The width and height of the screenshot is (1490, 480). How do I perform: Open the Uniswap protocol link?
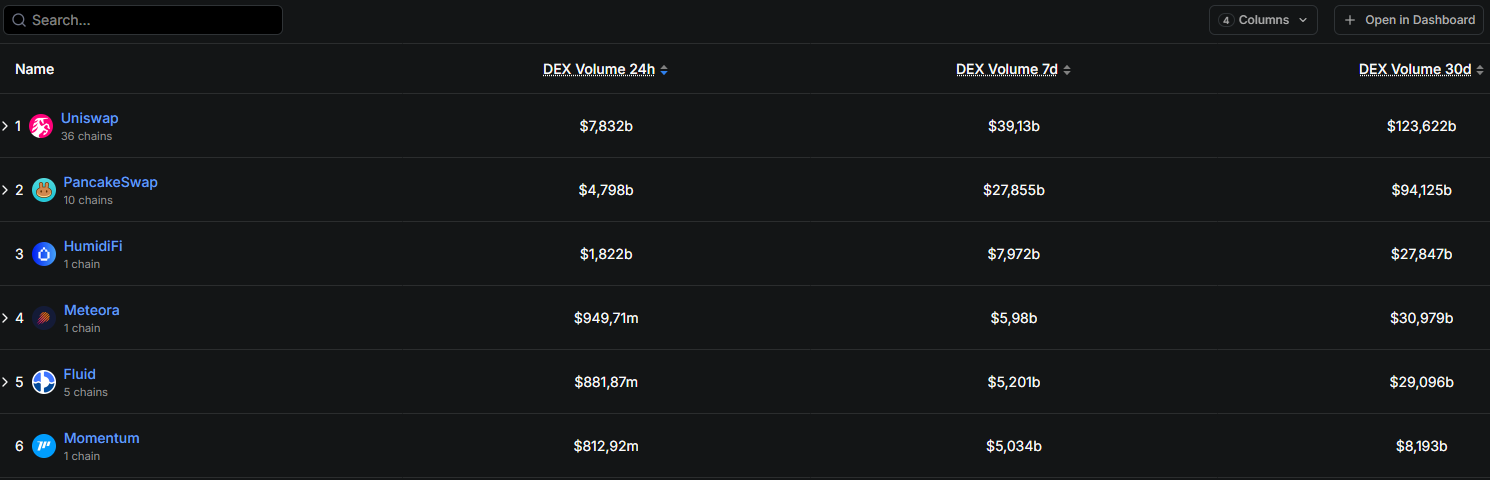89,118
